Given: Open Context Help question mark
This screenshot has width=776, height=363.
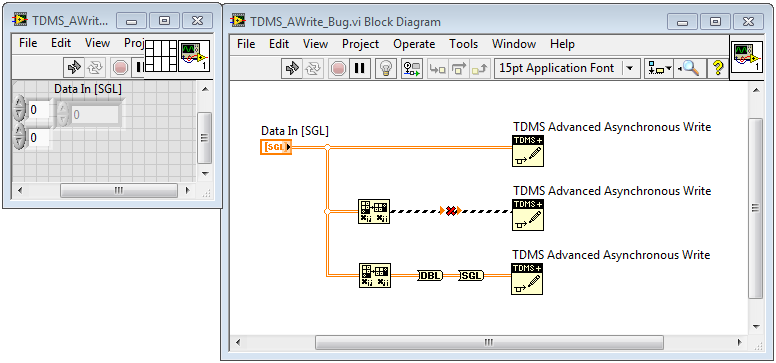Looking at the screenshot, I should pyautogui.click(x=718, y=68).
